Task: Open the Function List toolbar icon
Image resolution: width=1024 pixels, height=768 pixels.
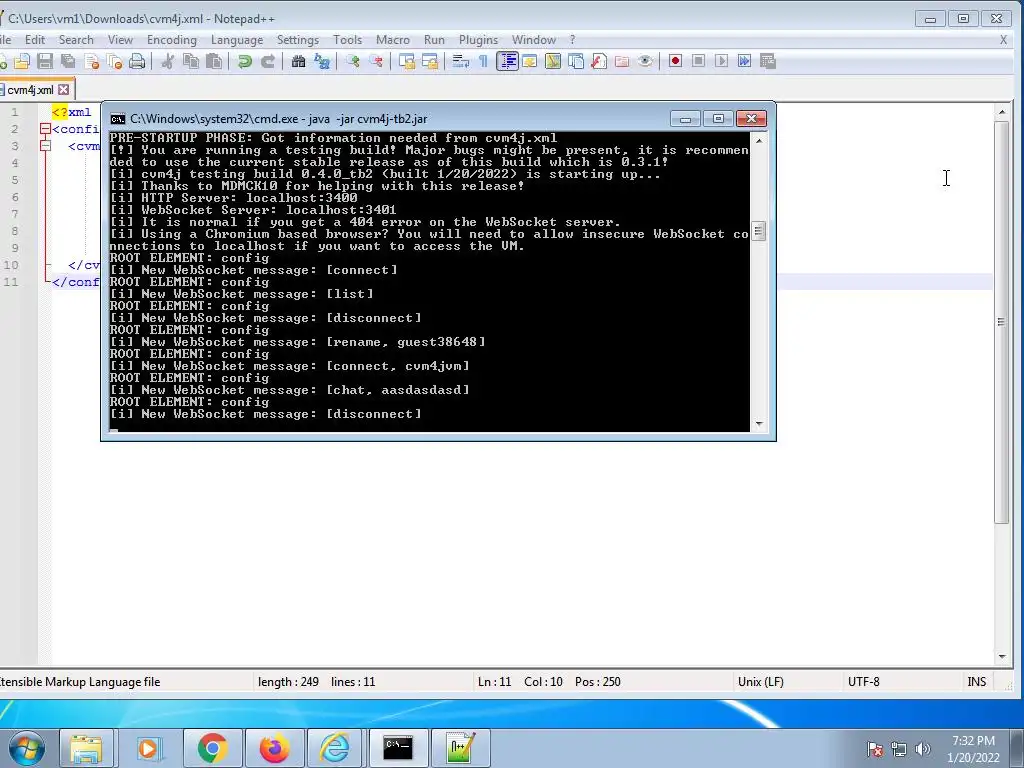Action: coord(599,61)
